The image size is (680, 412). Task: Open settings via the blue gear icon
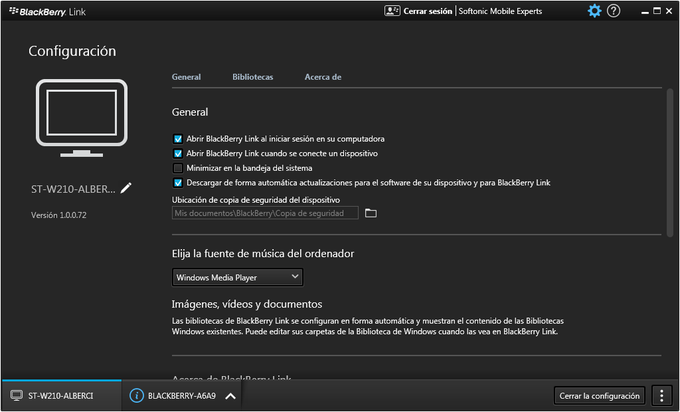594,11
